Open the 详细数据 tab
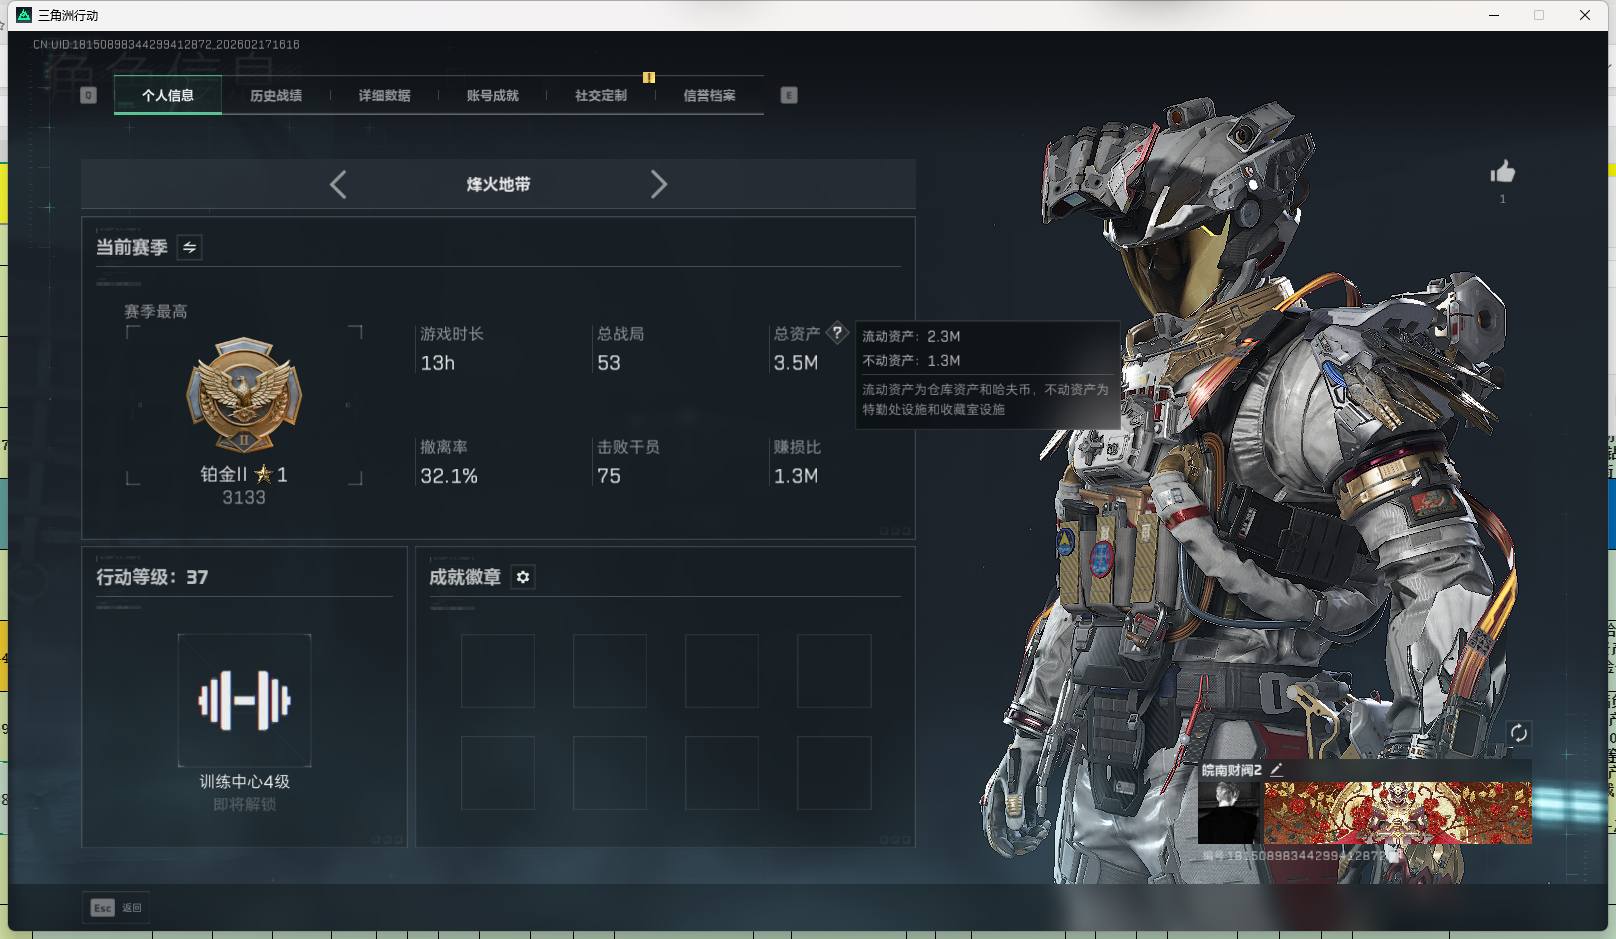Viewport: 1616px width, 939px height. (x=385, y=96)
